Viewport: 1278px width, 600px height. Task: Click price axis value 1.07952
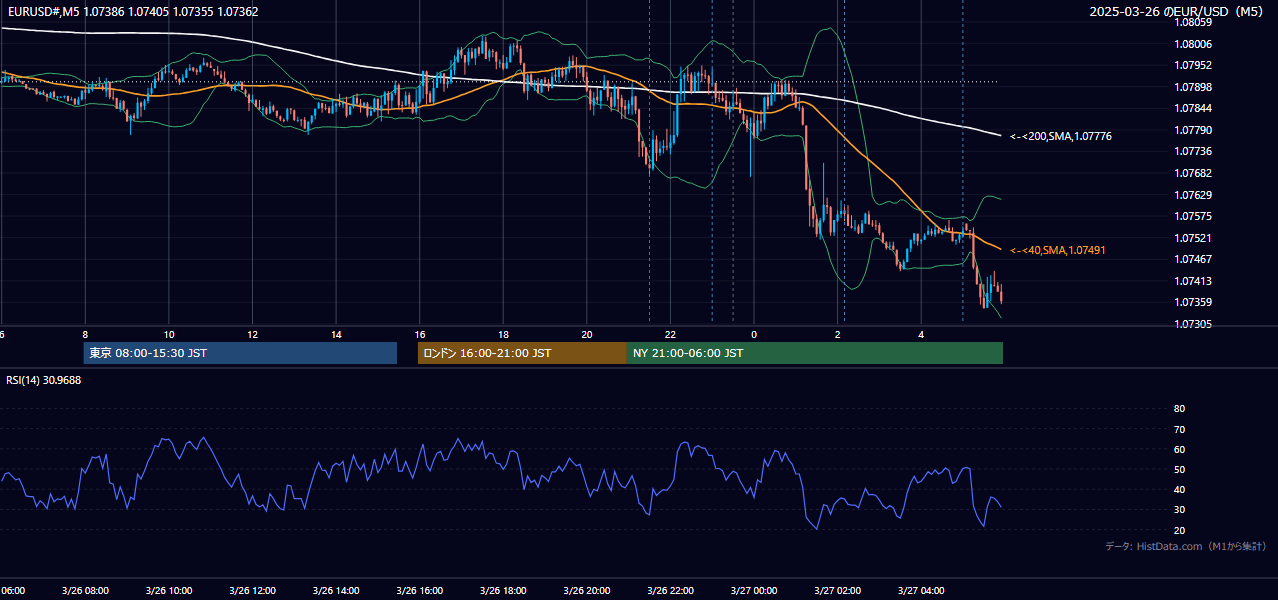coord(1193,65)
